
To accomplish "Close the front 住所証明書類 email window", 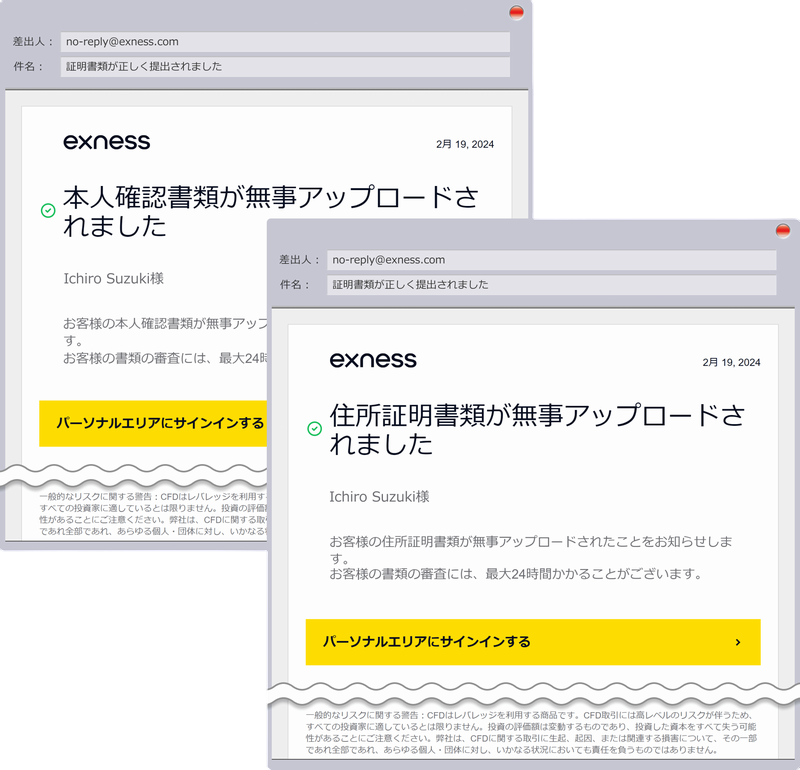I will (x=783, y=230).
